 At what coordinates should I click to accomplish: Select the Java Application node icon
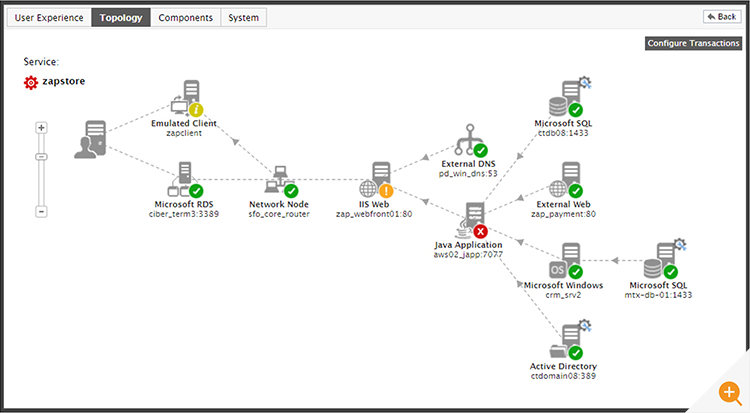tap(470, 220)
